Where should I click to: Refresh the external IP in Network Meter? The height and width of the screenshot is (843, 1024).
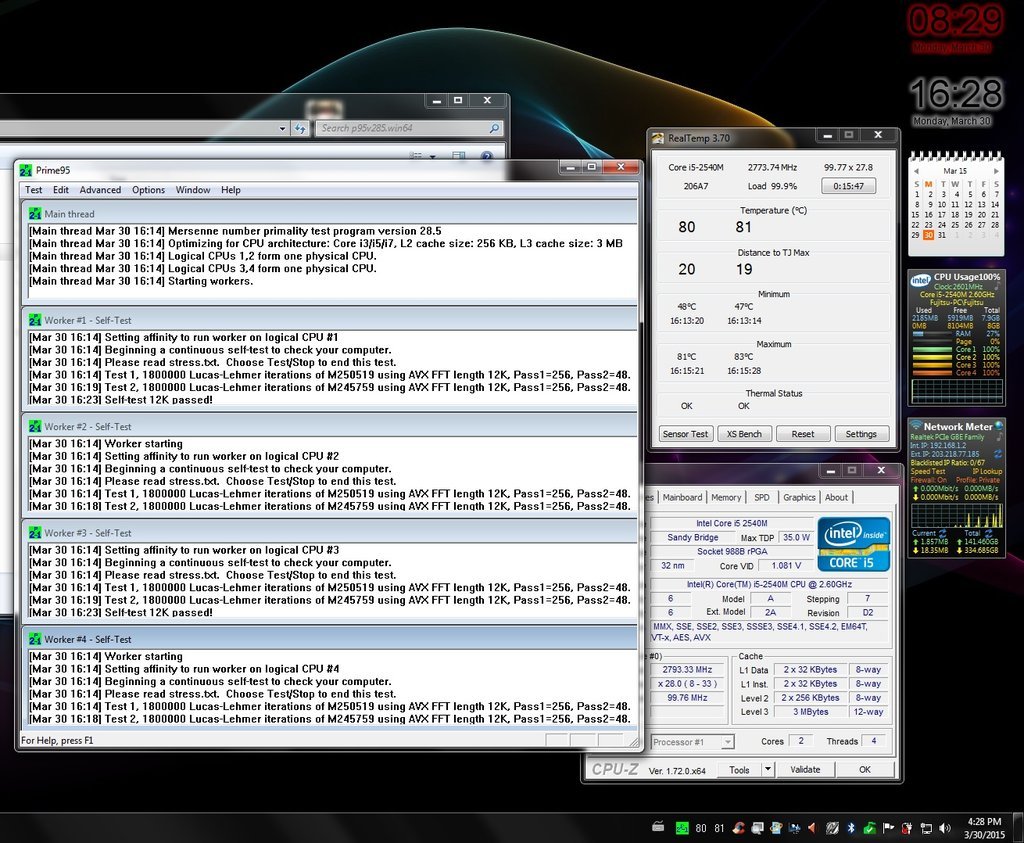click(x=997, y=453)
